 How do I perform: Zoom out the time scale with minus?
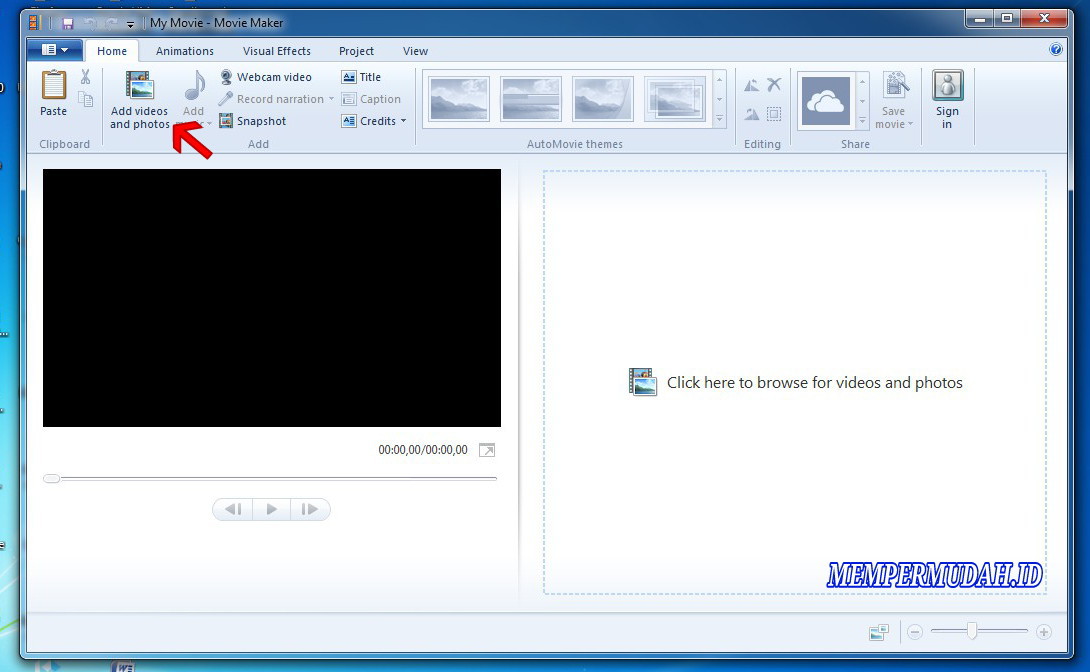click(915, 632)
